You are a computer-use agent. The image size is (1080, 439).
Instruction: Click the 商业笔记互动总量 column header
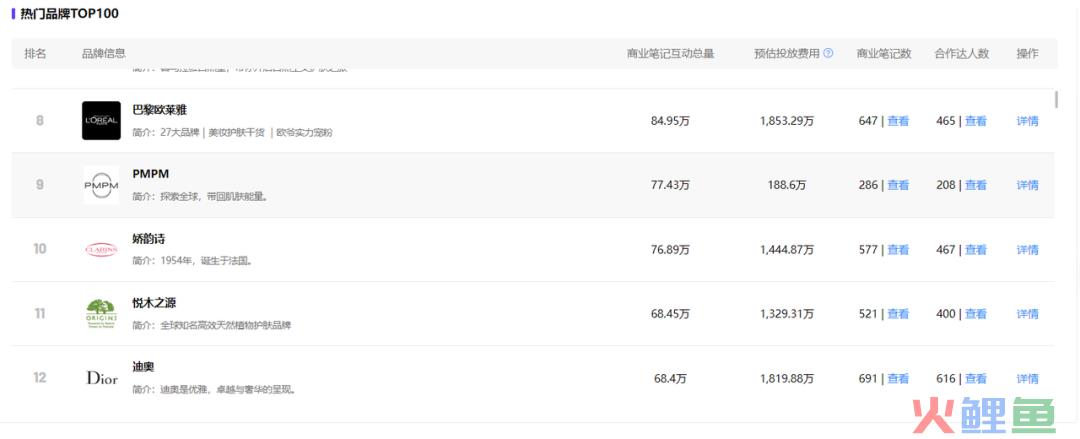[x=670, y=53]
